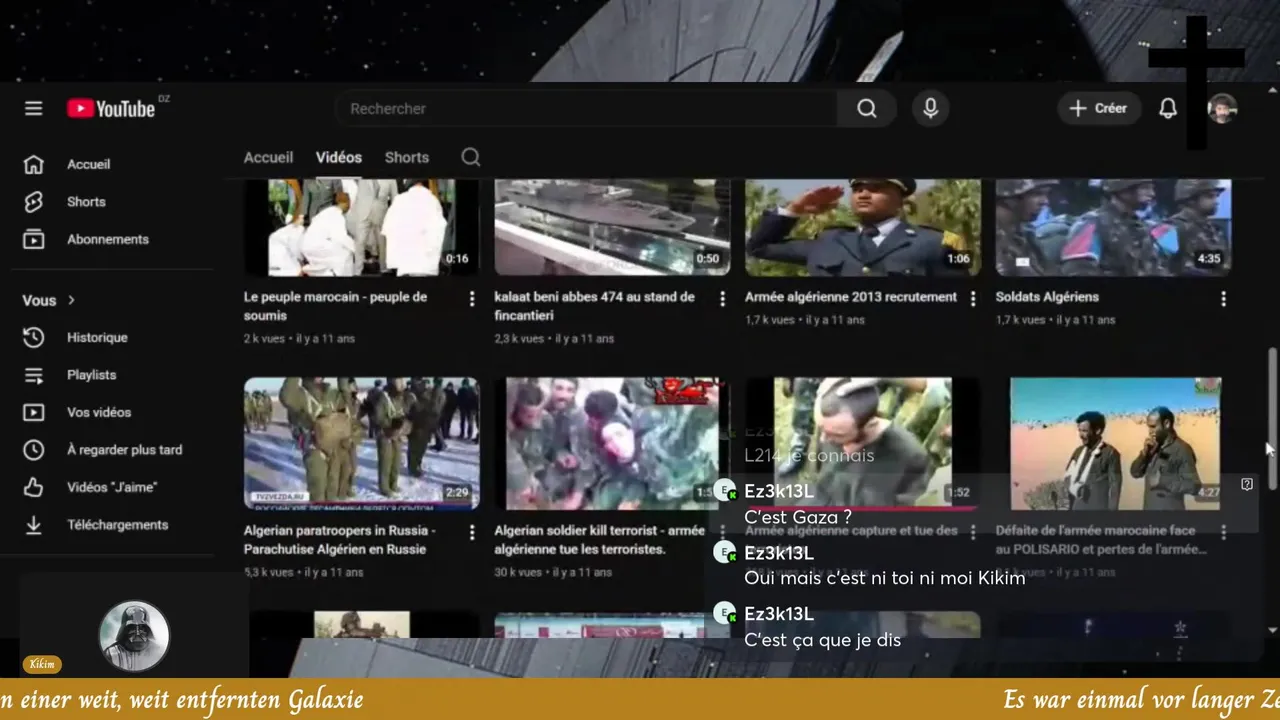Open Abonnements in the left sidebar
This screenshot has width=1280, height=720.
[107, 239]
